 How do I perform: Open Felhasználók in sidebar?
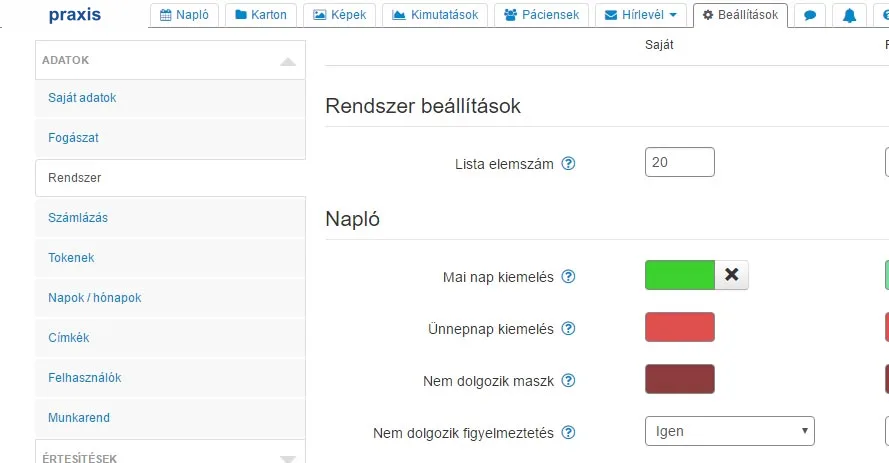point(170,377)
